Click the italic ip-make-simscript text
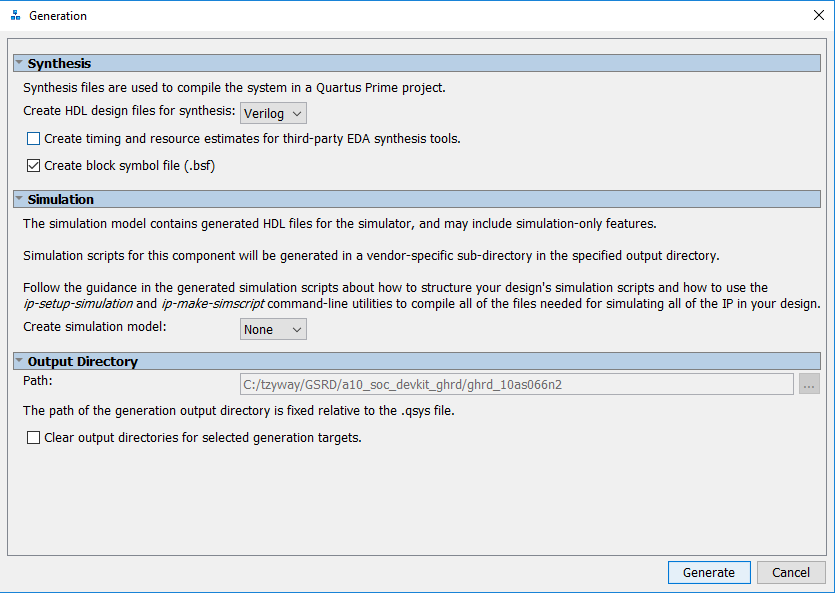 213,304
